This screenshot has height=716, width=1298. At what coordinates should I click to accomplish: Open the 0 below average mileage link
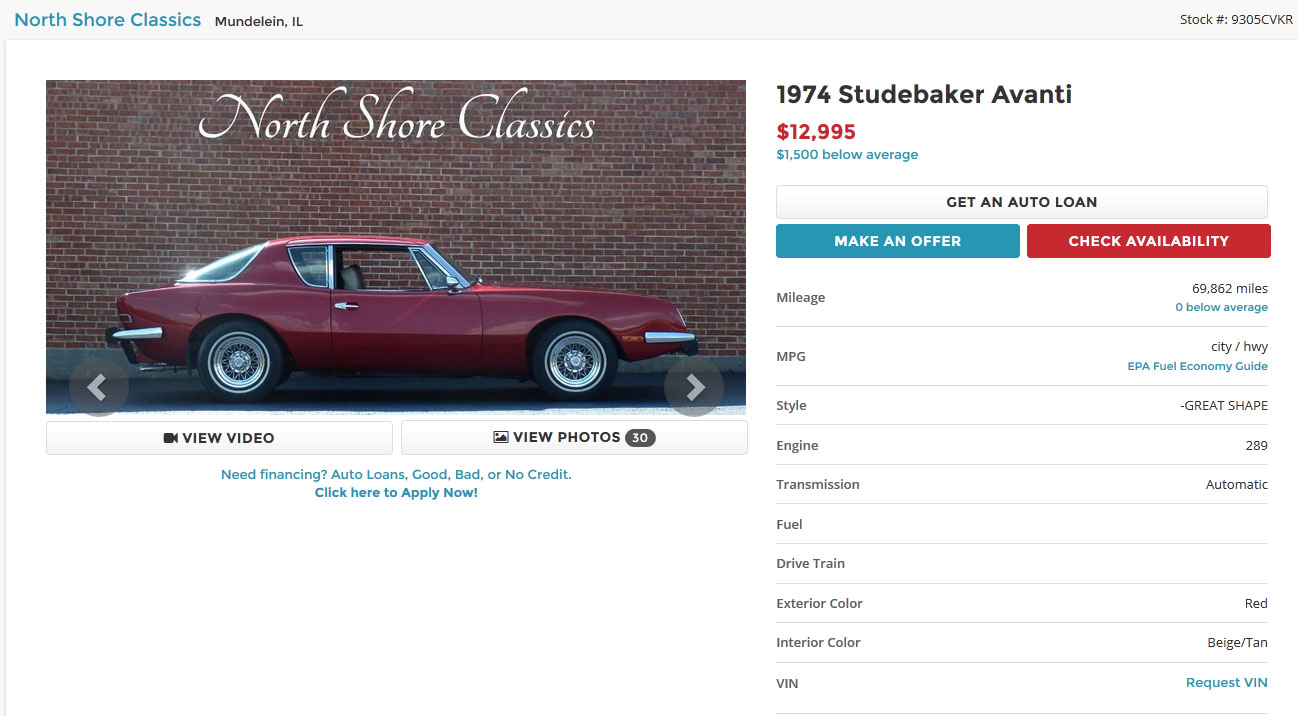tap(1221, 307)
